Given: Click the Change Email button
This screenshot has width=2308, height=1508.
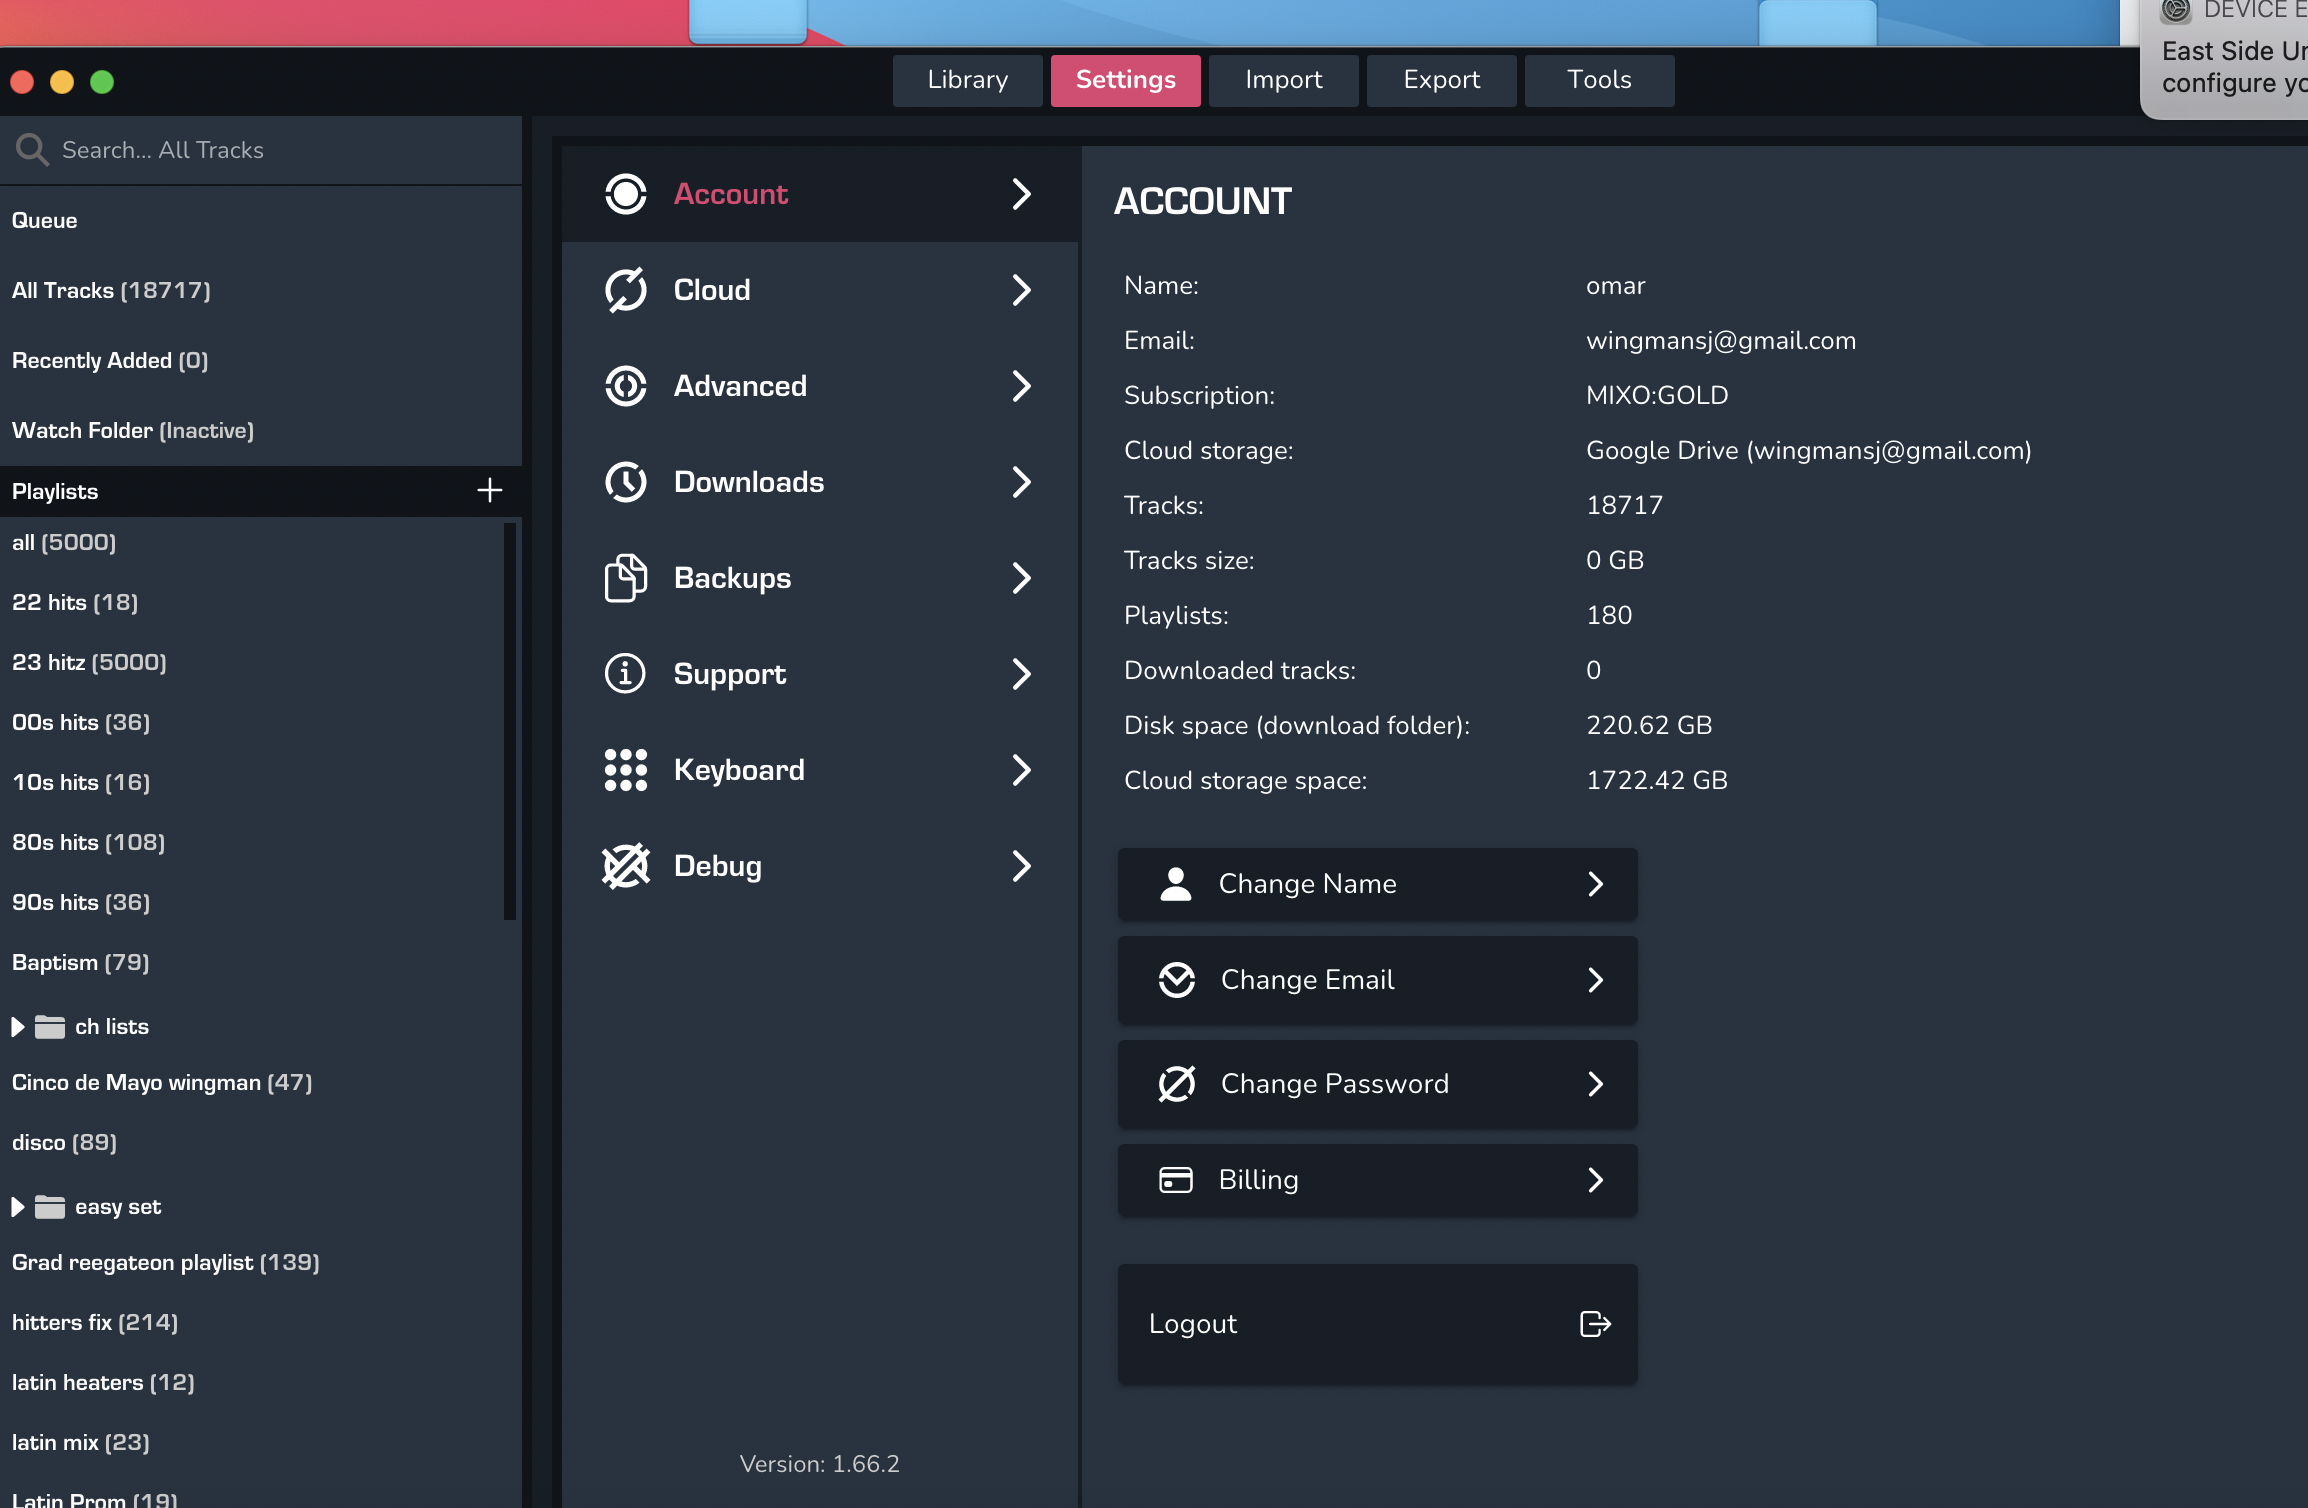Looking at the screenshot, I should pos(1377,980).
